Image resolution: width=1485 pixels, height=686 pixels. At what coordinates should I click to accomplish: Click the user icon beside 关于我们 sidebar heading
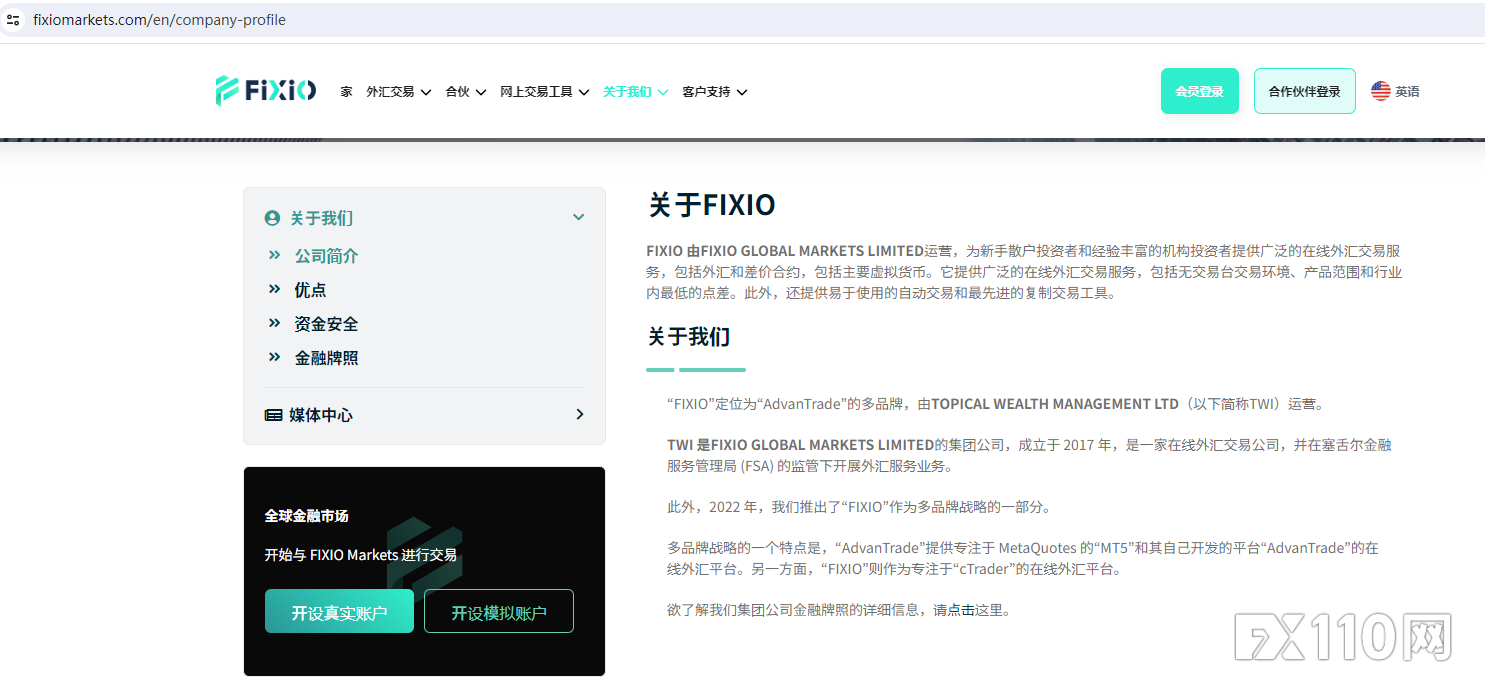click(272, 218)
